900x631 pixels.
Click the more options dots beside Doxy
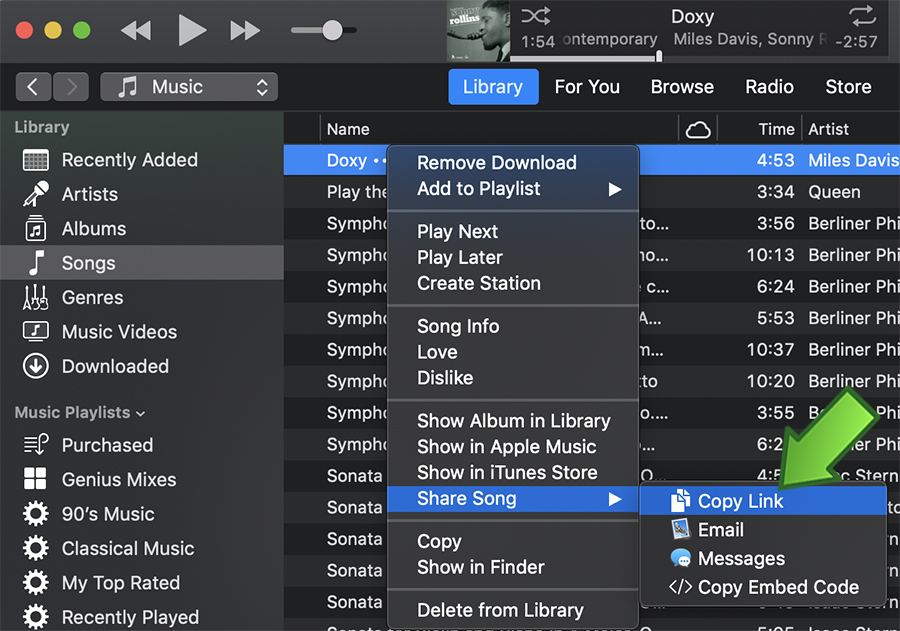(379, 161)
